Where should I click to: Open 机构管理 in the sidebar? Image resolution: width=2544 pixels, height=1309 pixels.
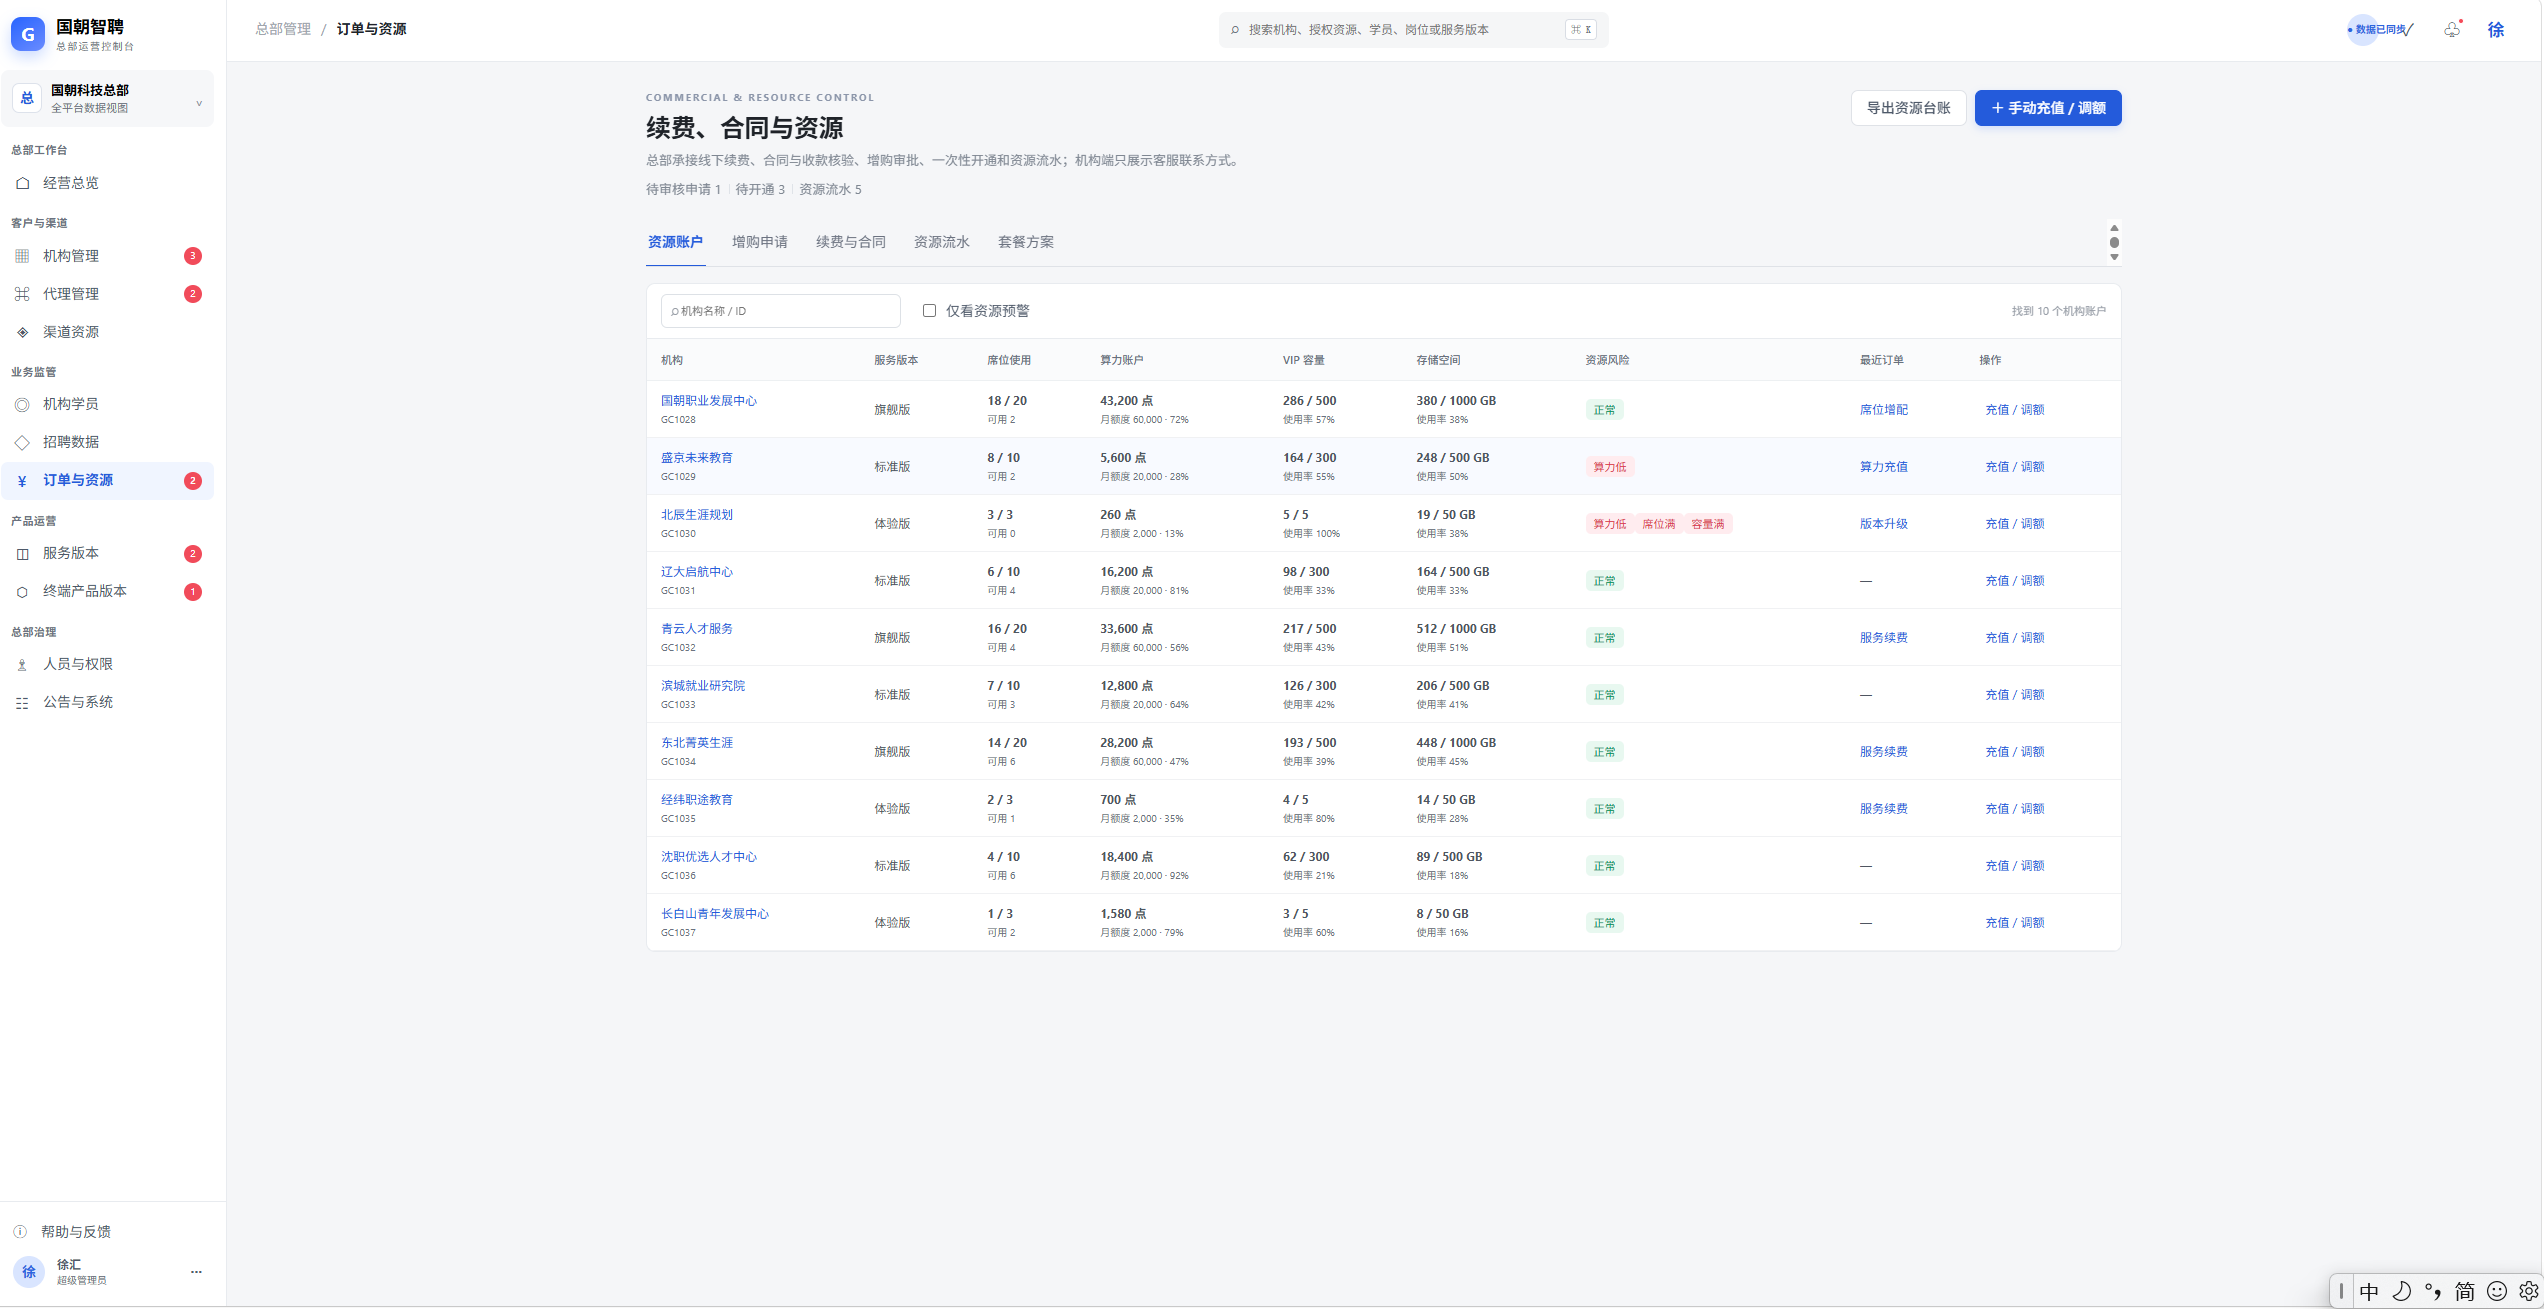[107, 256]
